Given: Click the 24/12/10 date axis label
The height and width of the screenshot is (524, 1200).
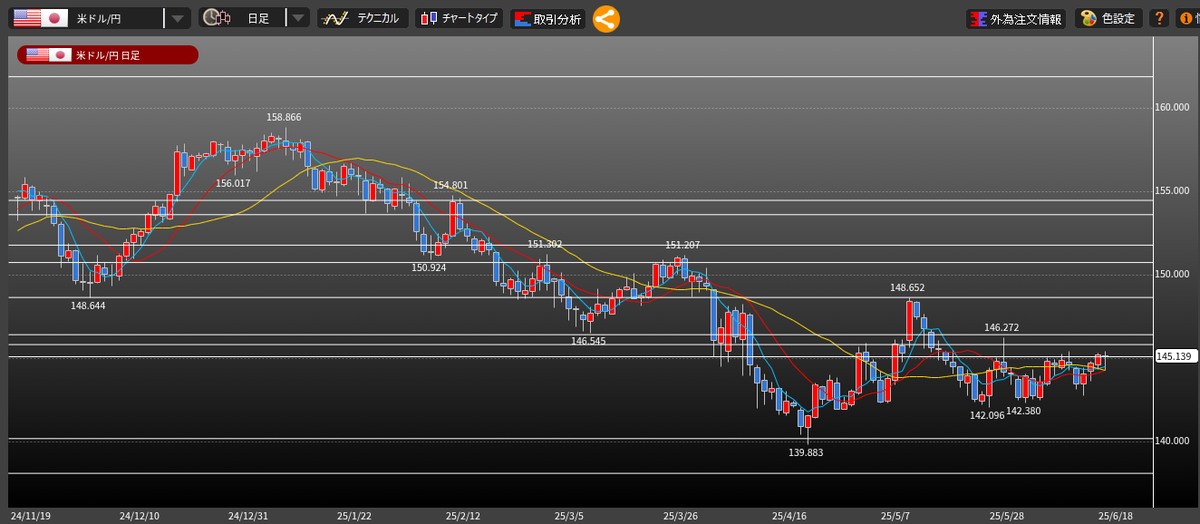Looking at the screenshot, I should pos(139,516).
